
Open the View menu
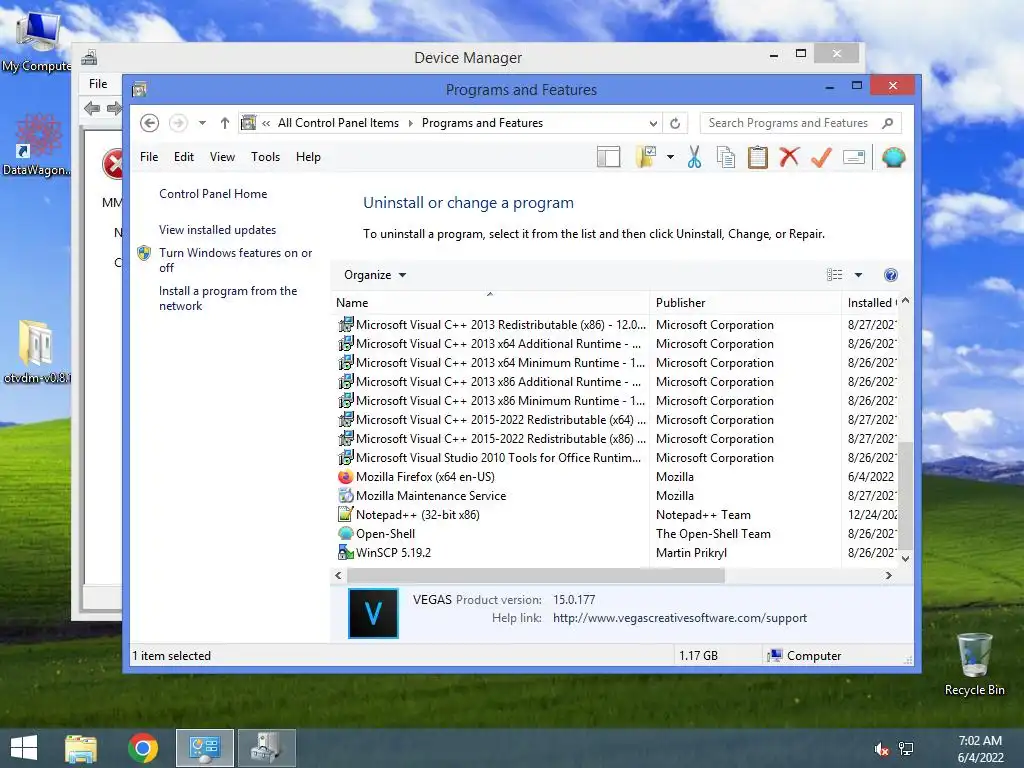point(222,157)
